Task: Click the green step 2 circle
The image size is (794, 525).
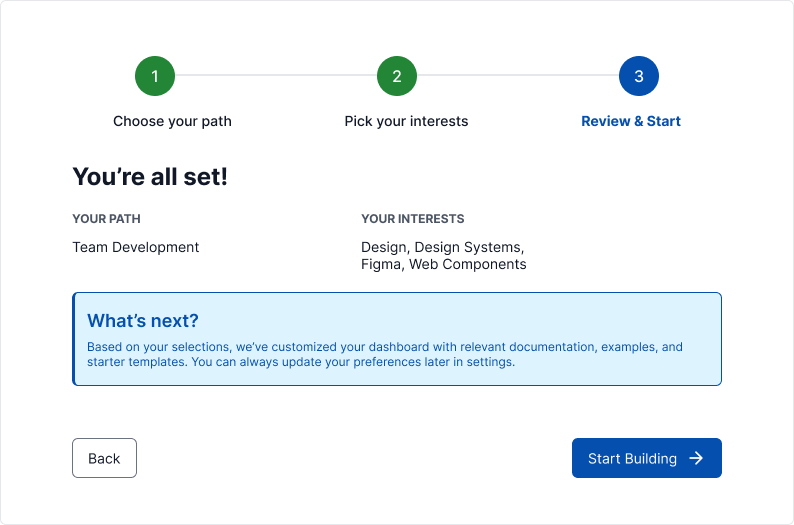Action: click(397, 76)
